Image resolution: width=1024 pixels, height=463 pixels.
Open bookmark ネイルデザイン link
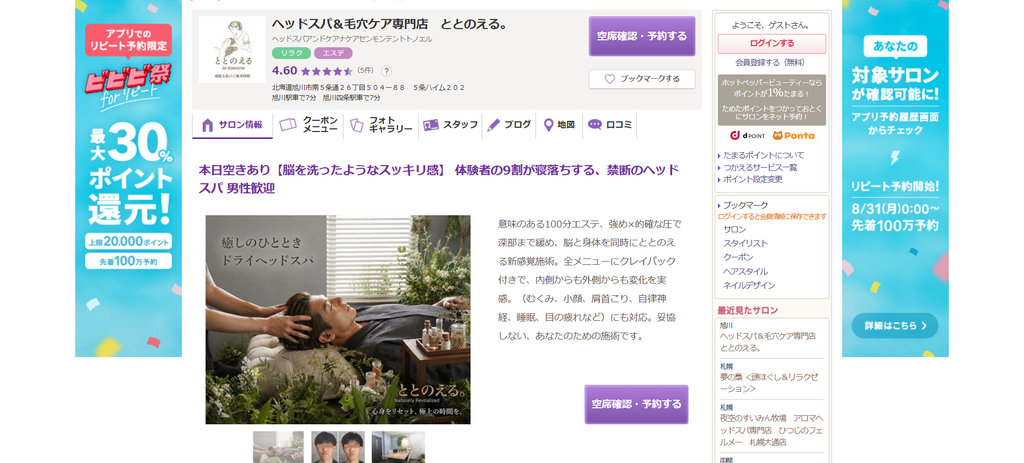pyautogui.click(x=749, y=285)
